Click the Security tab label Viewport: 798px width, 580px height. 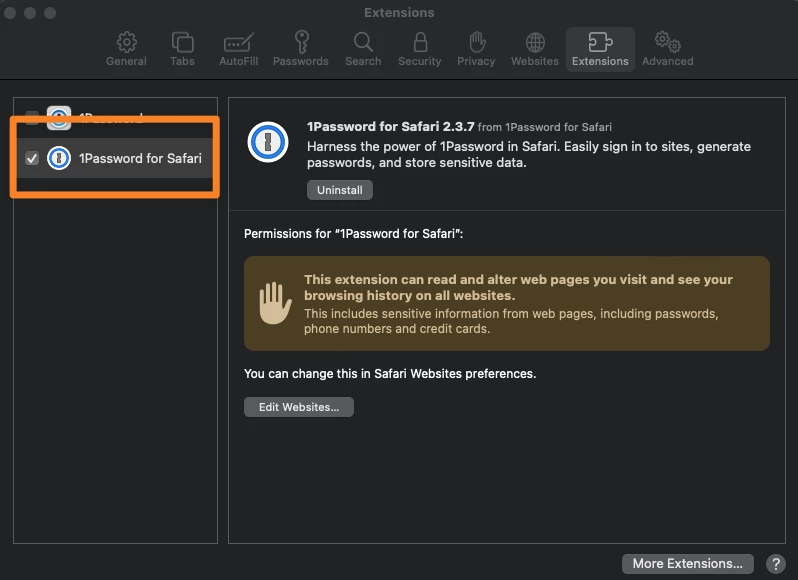coord(419,61)
